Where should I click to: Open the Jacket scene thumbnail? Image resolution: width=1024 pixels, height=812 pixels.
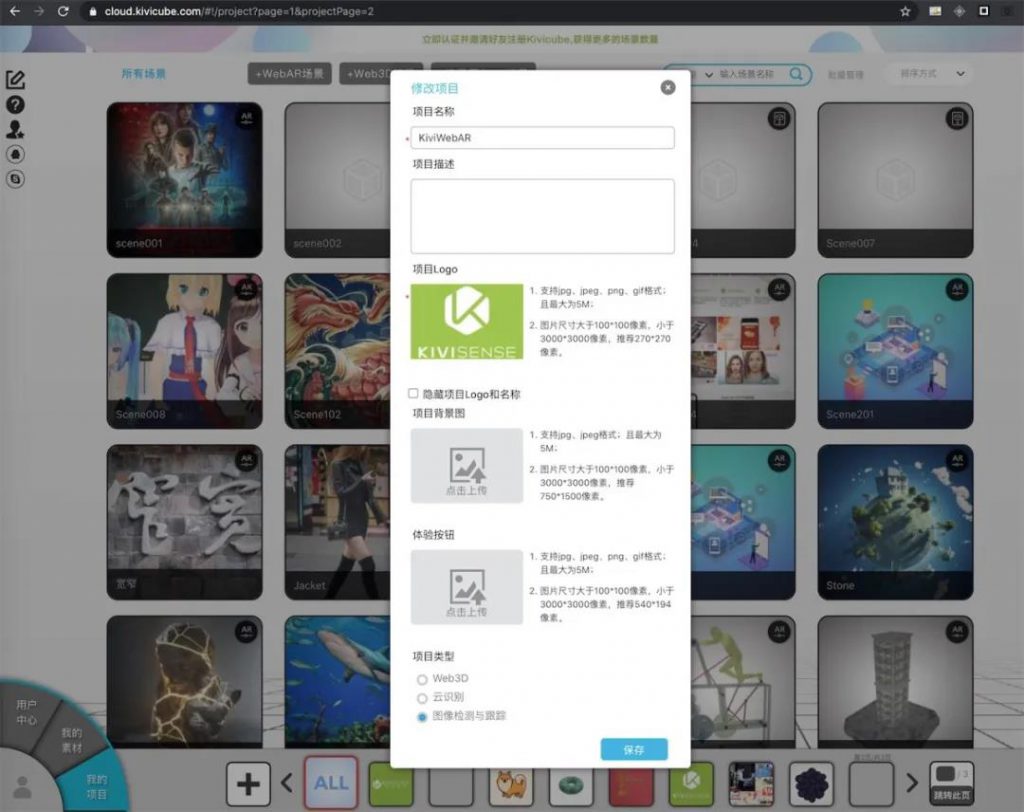[338, 522]
